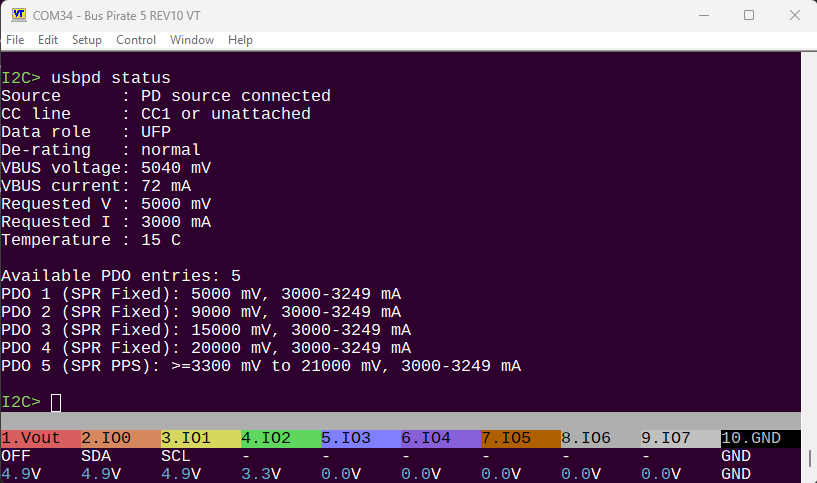Click the PDO 5 SPR PPS line

pyautogui.click(x=260, y=366)
